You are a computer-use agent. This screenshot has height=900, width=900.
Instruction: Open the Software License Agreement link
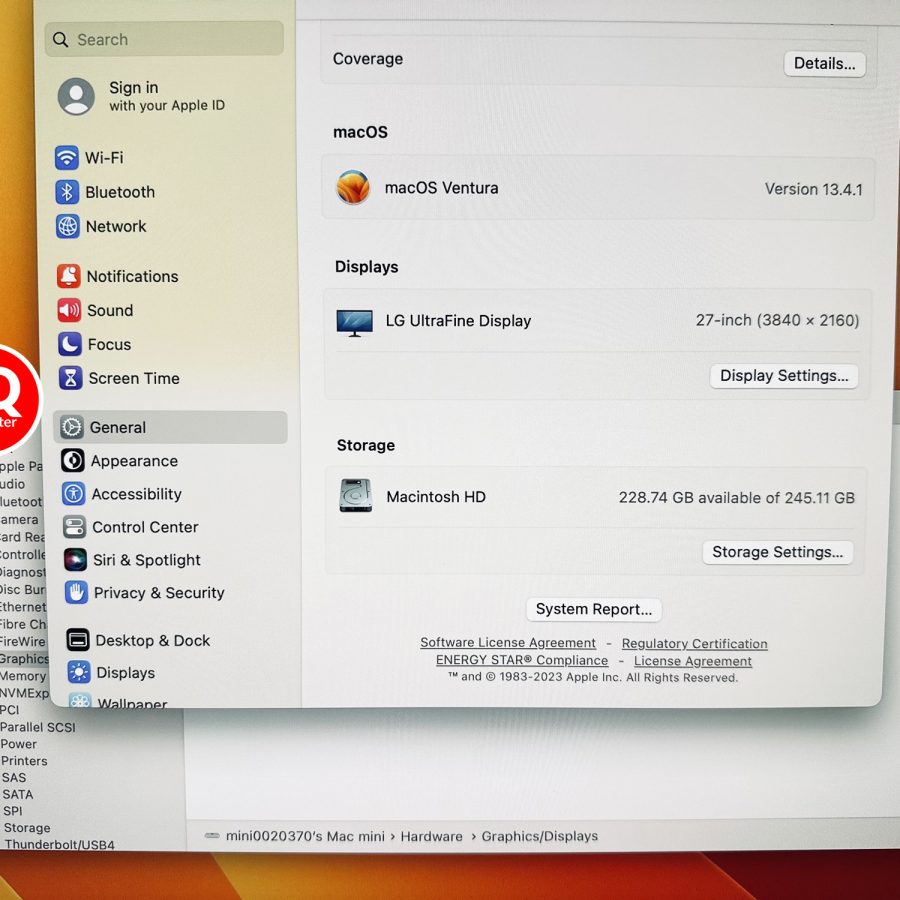[x=508, y=643]
